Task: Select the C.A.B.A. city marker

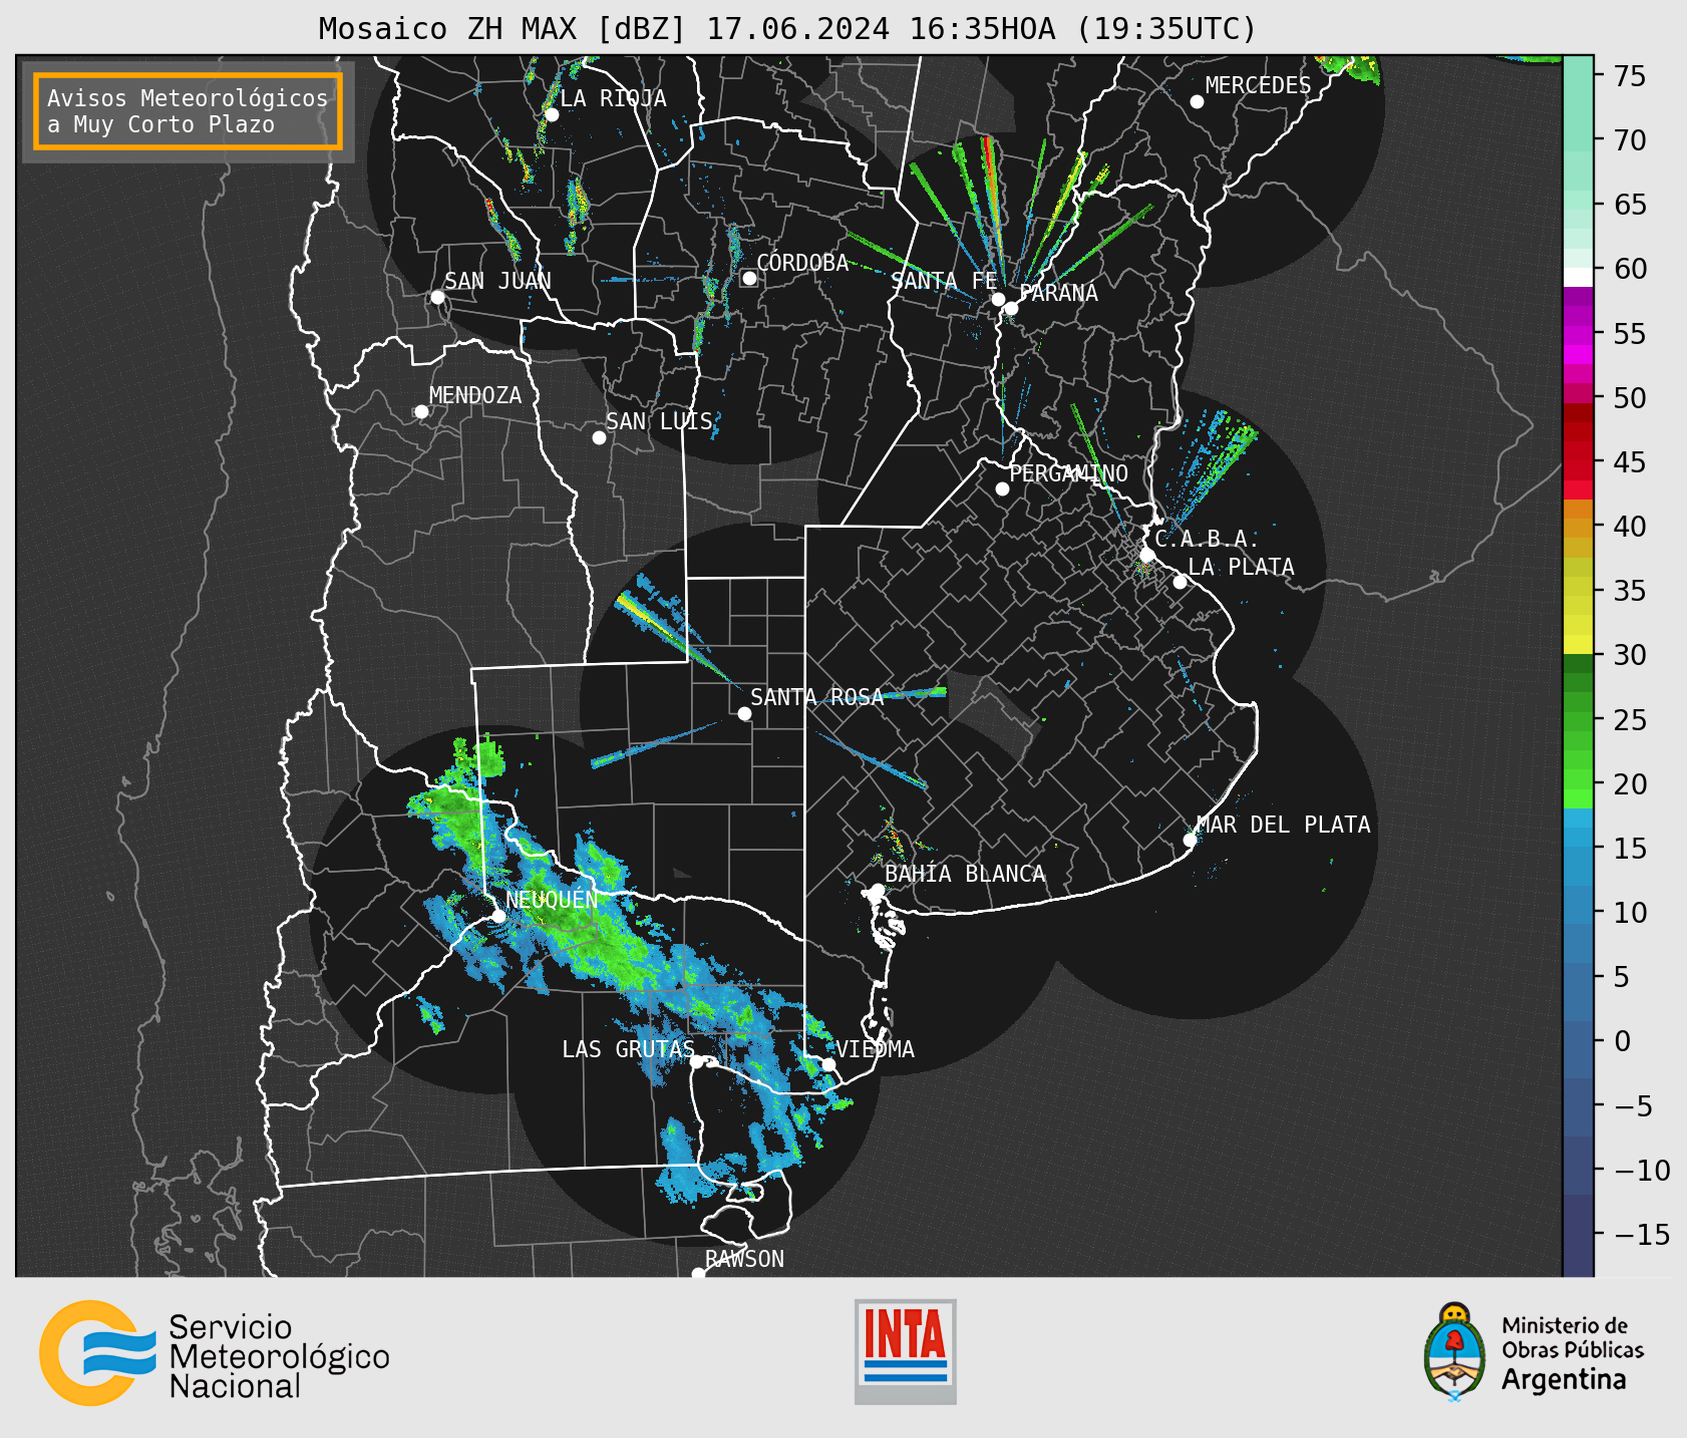Action: [1148, 555]
